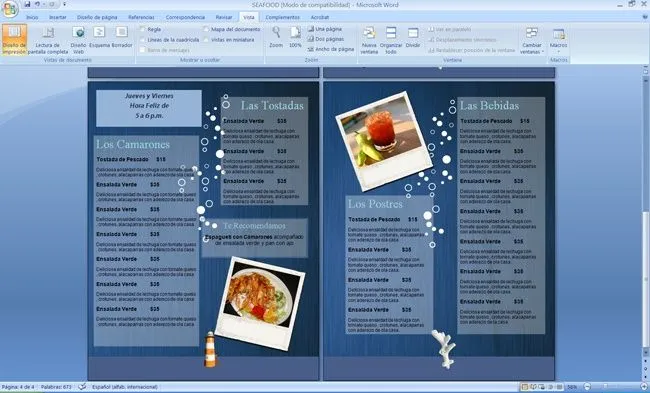Click Palabras: 673 word count

[x=56, y=387]
